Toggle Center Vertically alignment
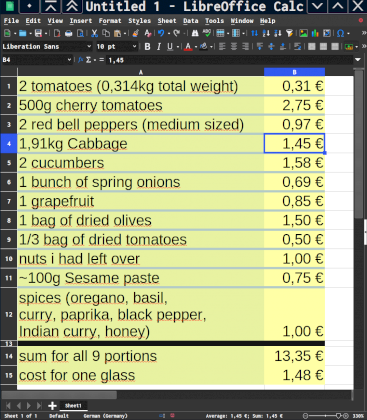Viewport: 367px width, 420px height. (271, 47)
